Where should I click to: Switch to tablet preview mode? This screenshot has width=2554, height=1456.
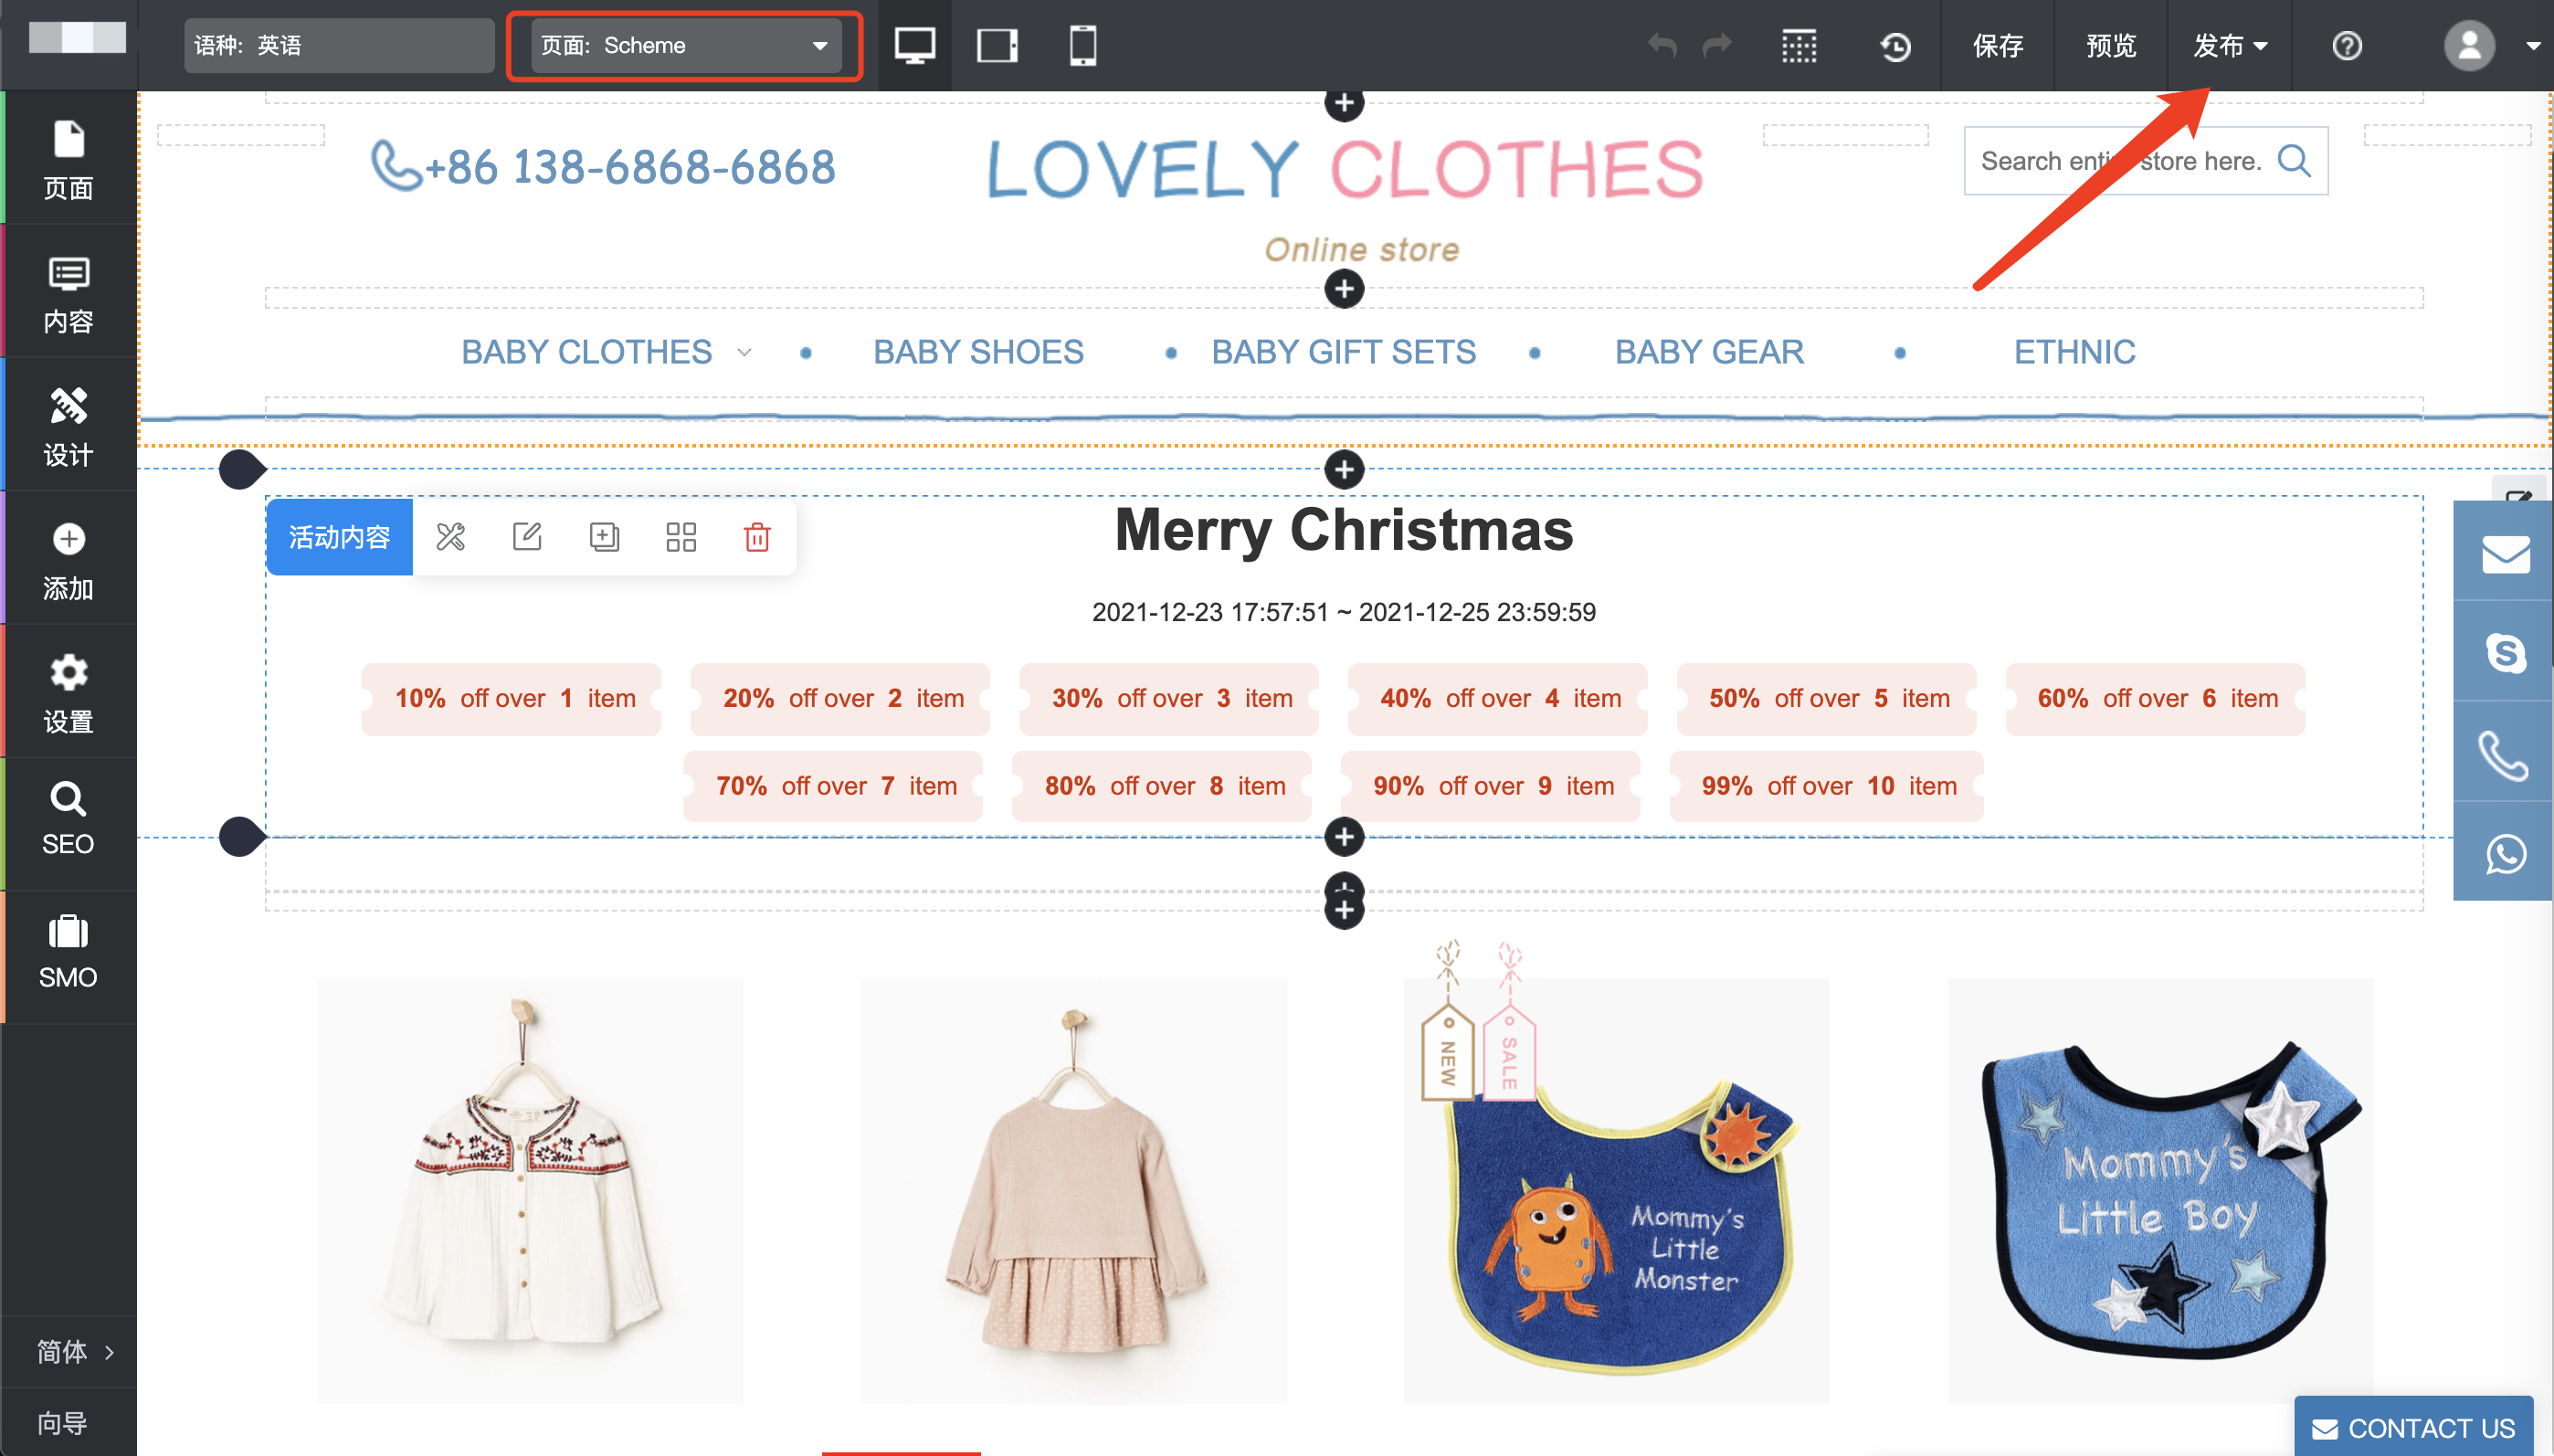997,45
